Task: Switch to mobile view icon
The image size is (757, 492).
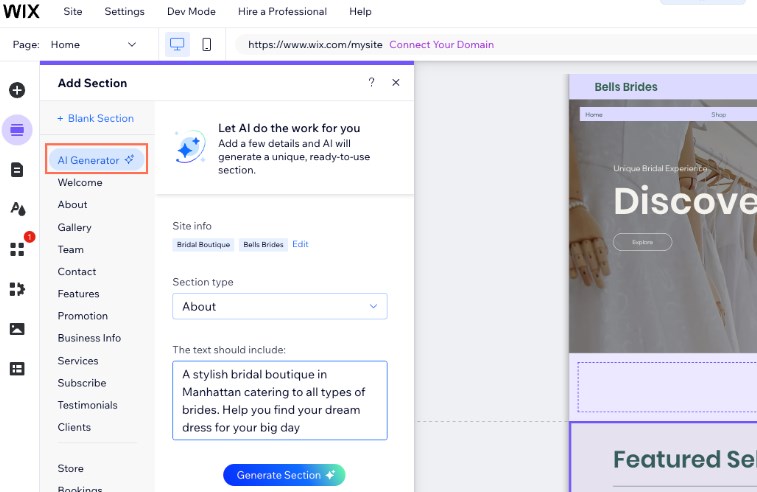Action: point(207,44)
